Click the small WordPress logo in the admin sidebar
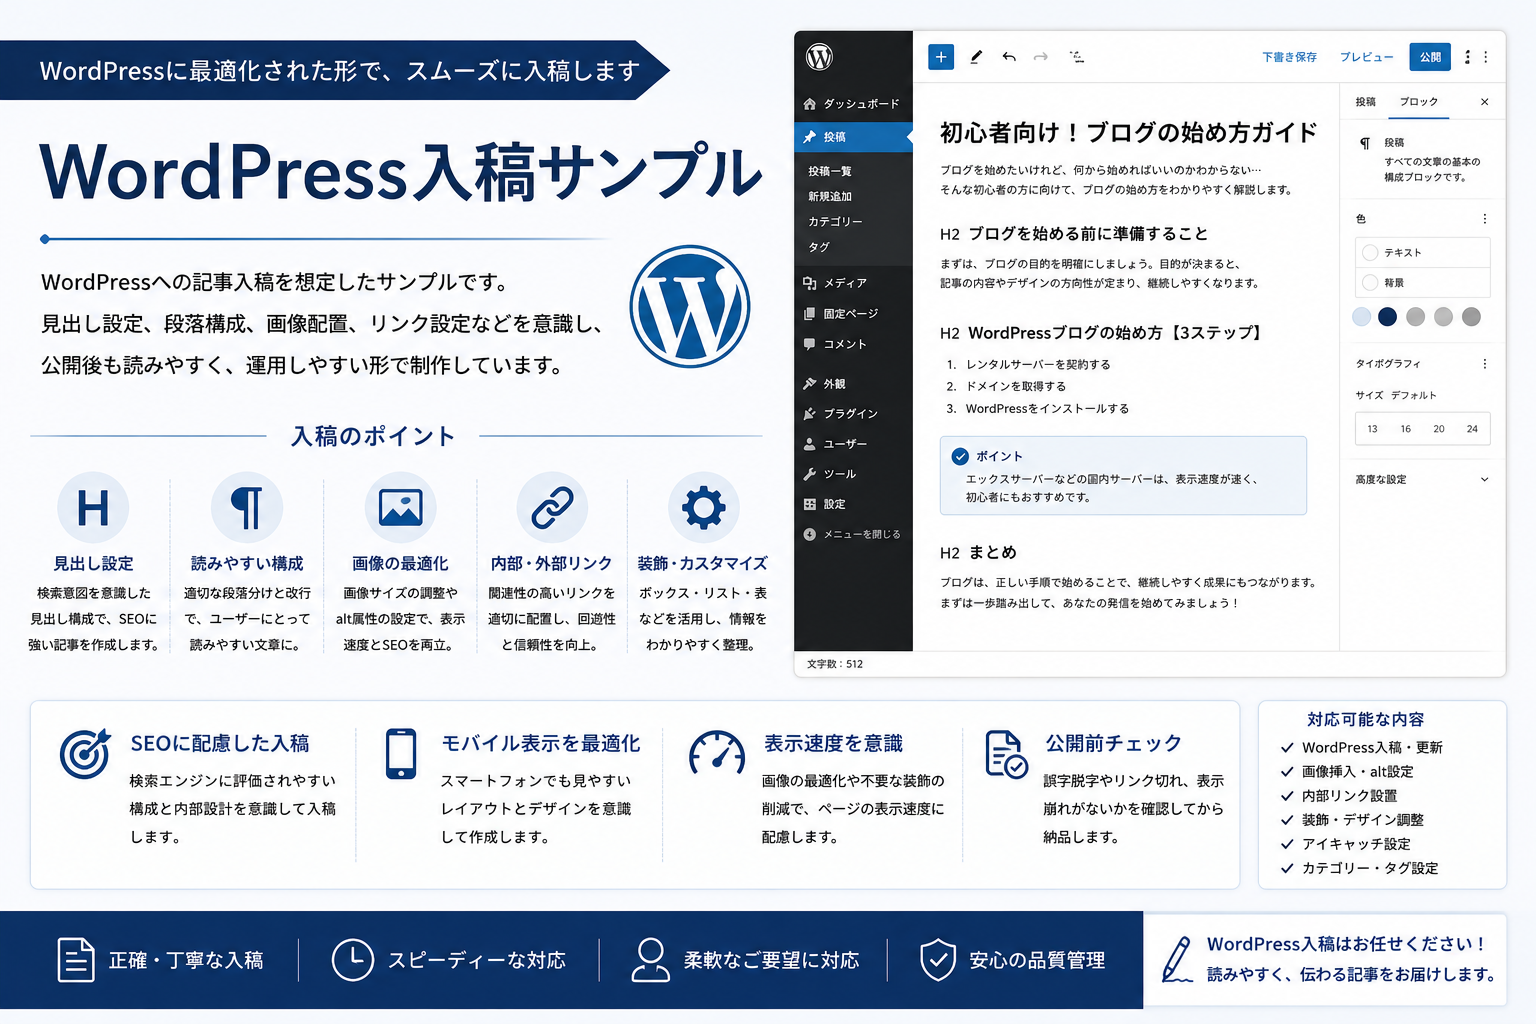Image resolution: width=1536 pixels, height=1024 pixels. pyautogui.click(x=819, y=57)
